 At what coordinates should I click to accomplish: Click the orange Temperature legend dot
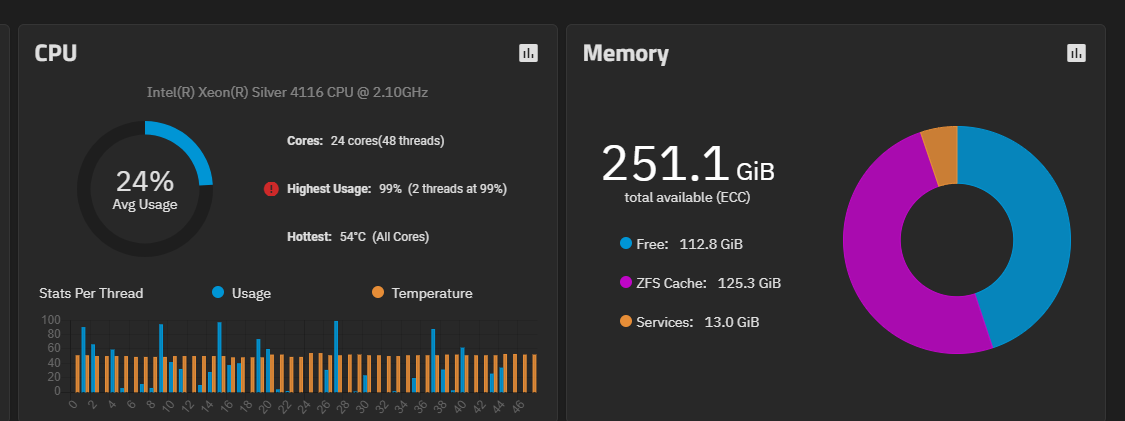click(x=378, y=293)
